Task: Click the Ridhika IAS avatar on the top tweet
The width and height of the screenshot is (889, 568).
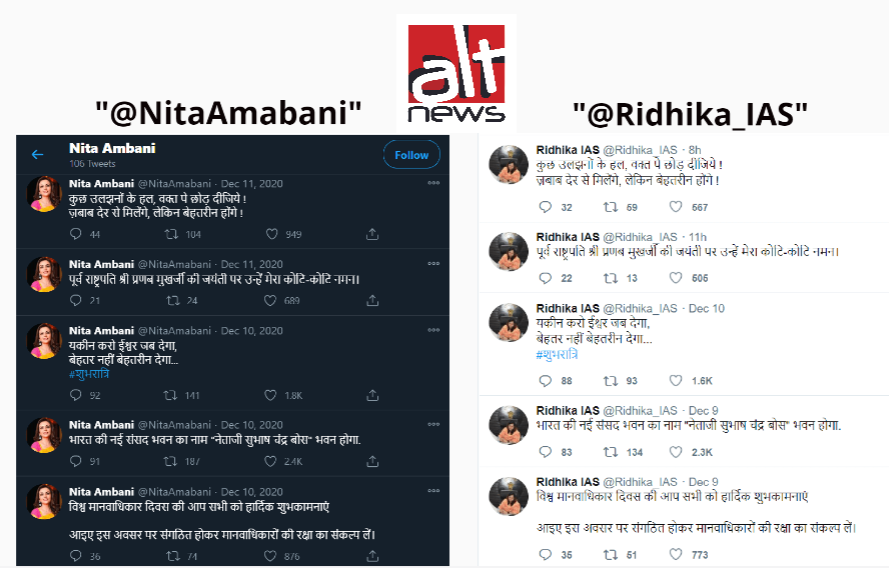Action: coord(509,164)
